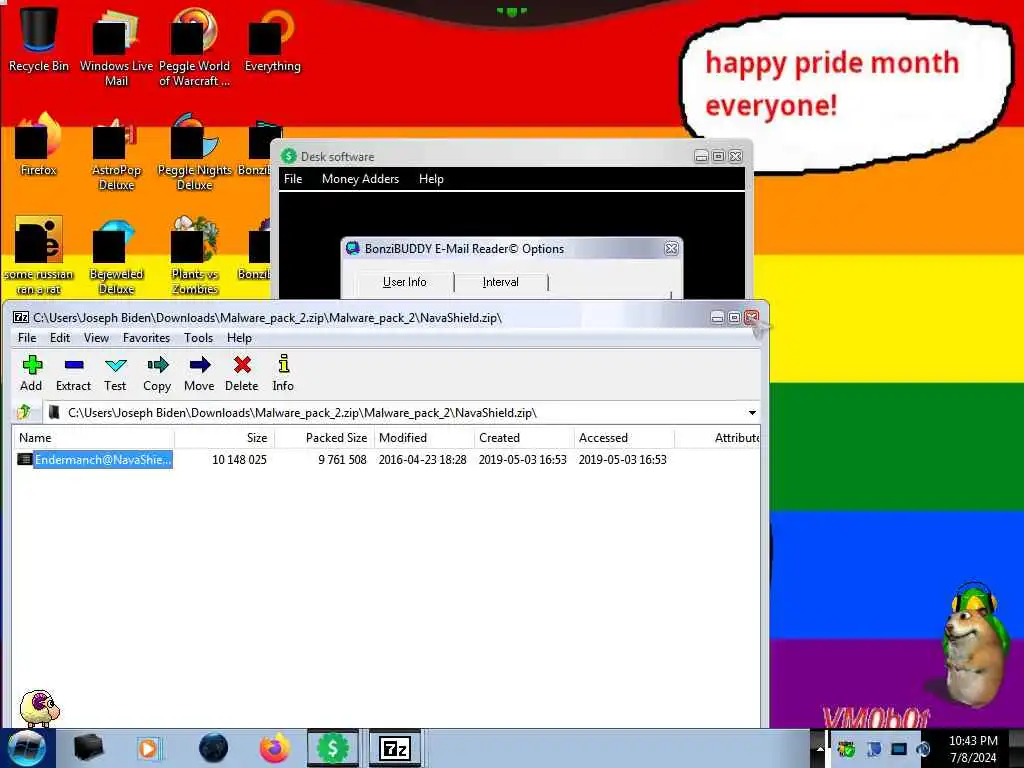Close the BonziBUDDY E-Mail Reader Options dialog
Image resolution: width=1024 pixels, height=768 pixels.
click(671, 249)
